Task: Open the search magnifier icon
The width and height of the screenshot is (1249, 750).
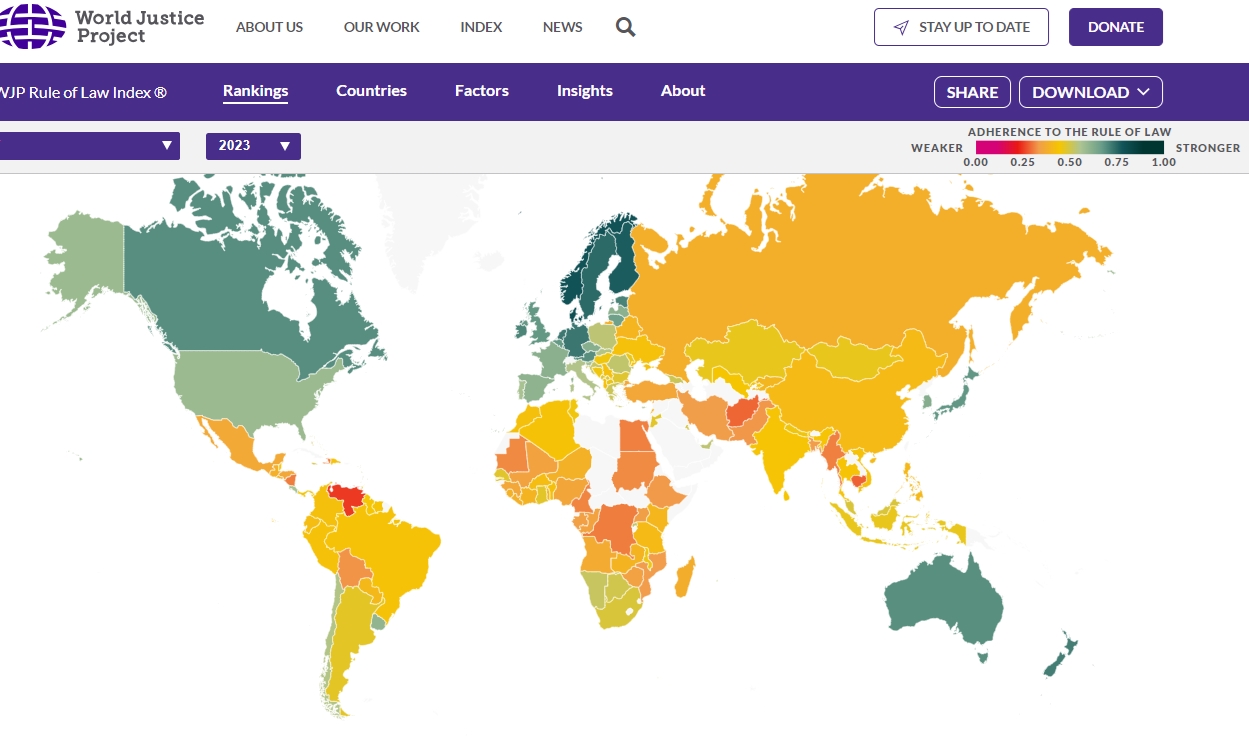Action: (x=626, y=27)
